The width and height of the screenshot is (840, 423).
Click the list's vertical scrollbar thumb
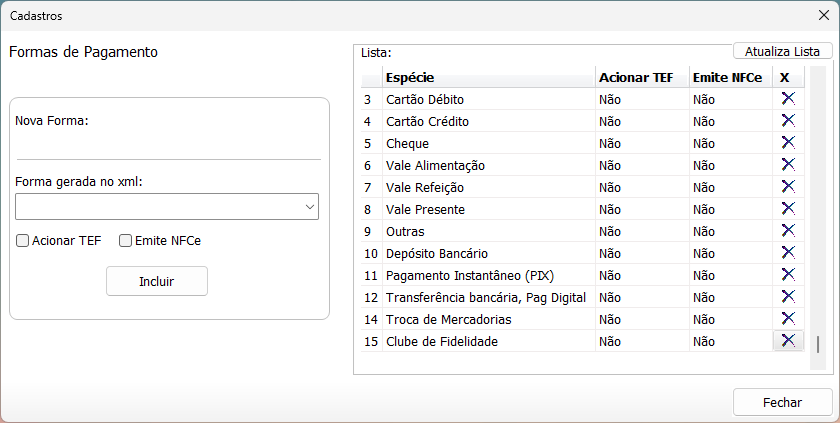(817, 345)
